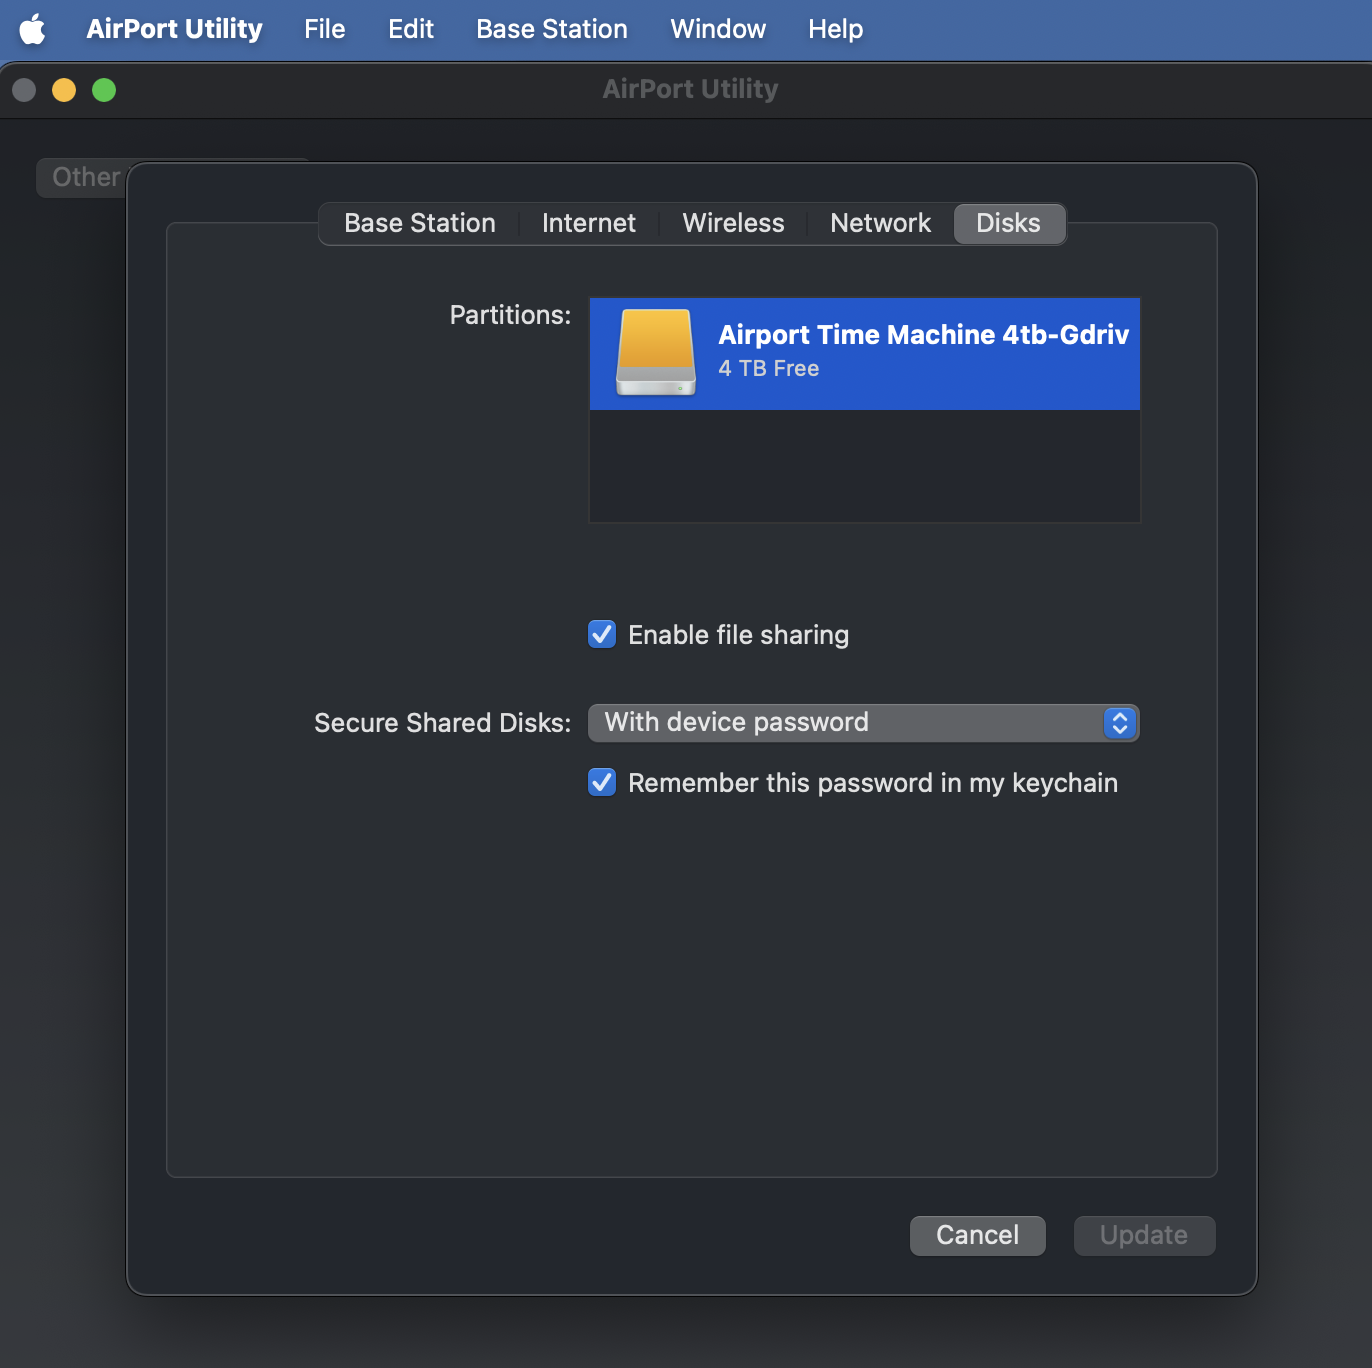Viewport: 1372px width, 1368px height.
Task: Uncheck Enable file sharing
Action: (x=602, y=634)
